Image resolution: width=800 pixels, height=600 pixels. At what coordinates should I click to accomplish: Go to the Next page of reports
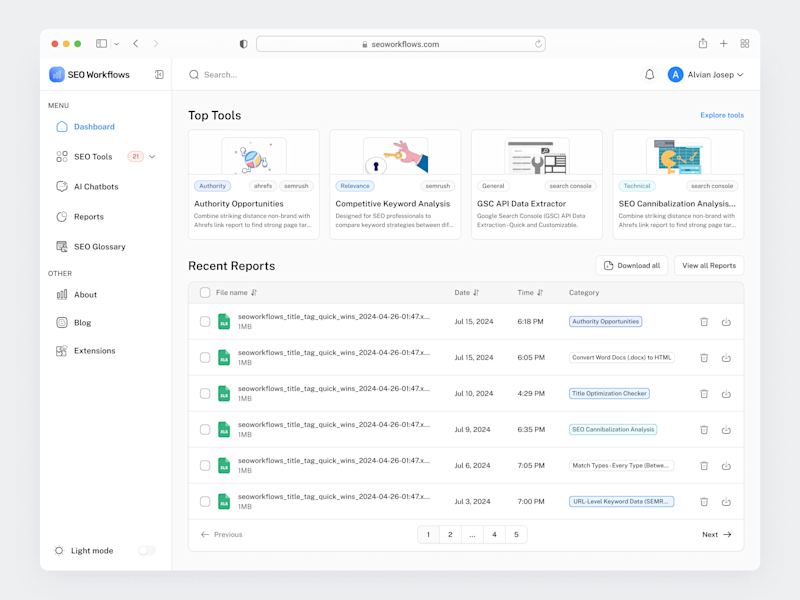(717, 534)
